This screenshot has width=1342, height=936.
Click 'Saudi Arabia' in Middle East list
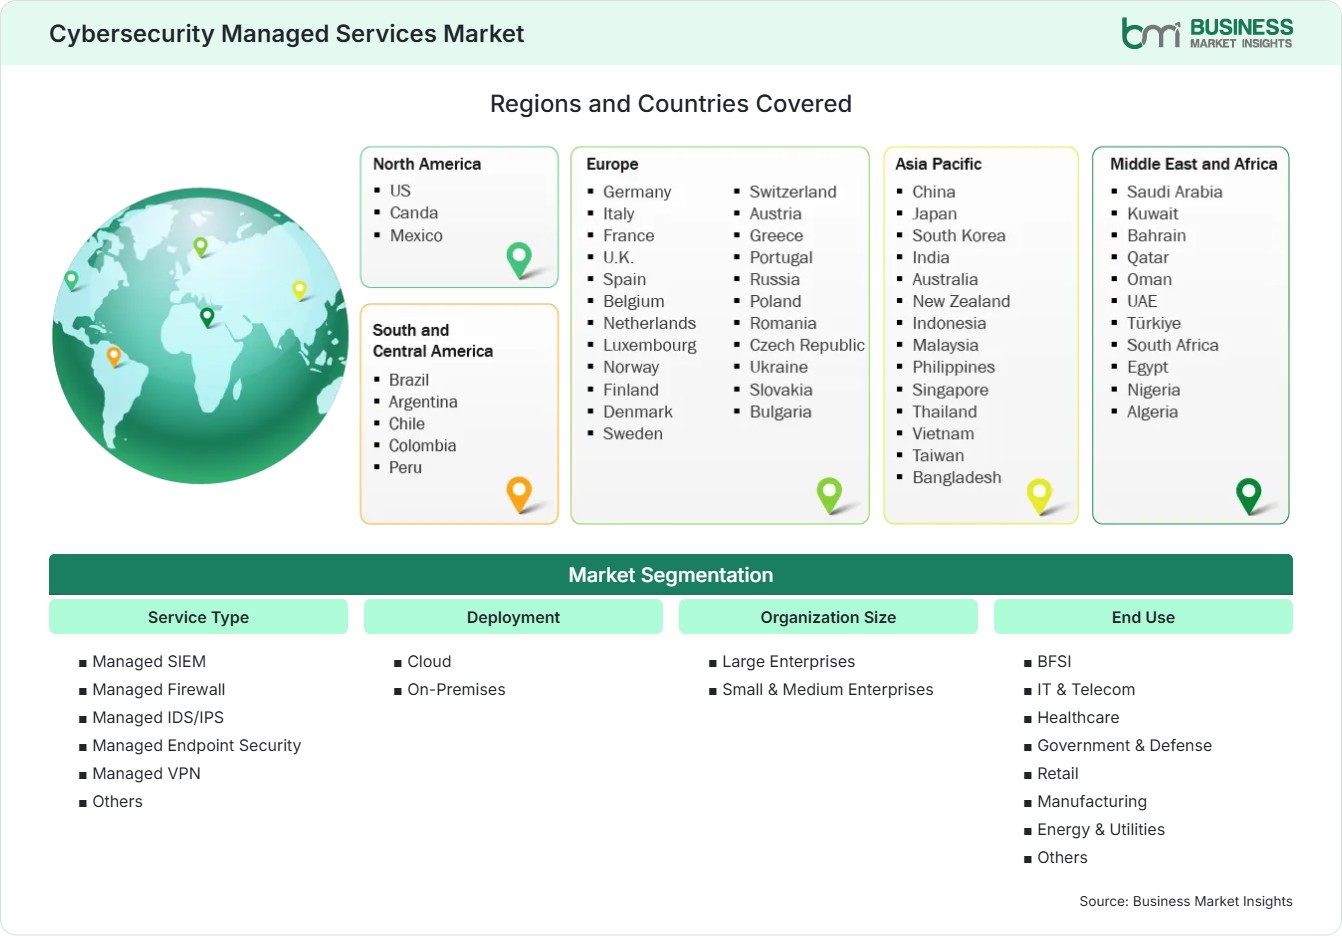1175,192
